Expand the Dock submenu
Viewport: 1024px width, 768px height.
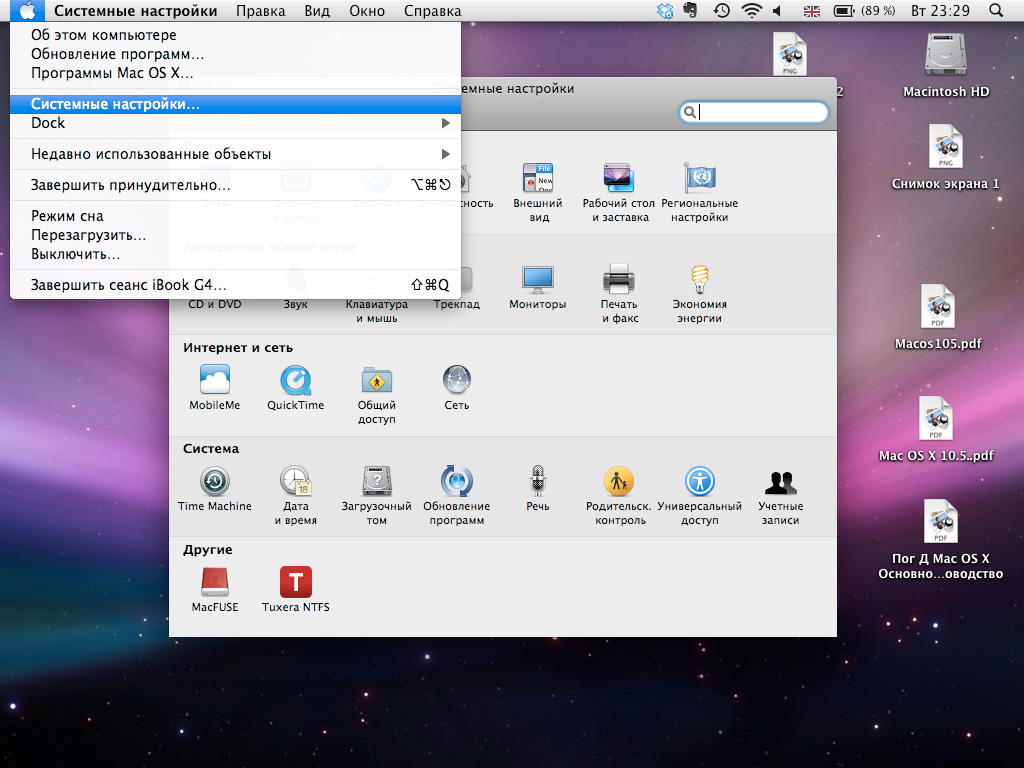point(236,123)
